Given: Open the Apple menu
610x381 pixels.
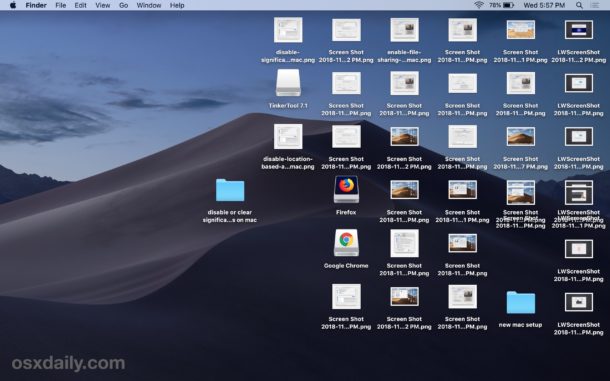Looking at the screenshot, I should [12, 5].
